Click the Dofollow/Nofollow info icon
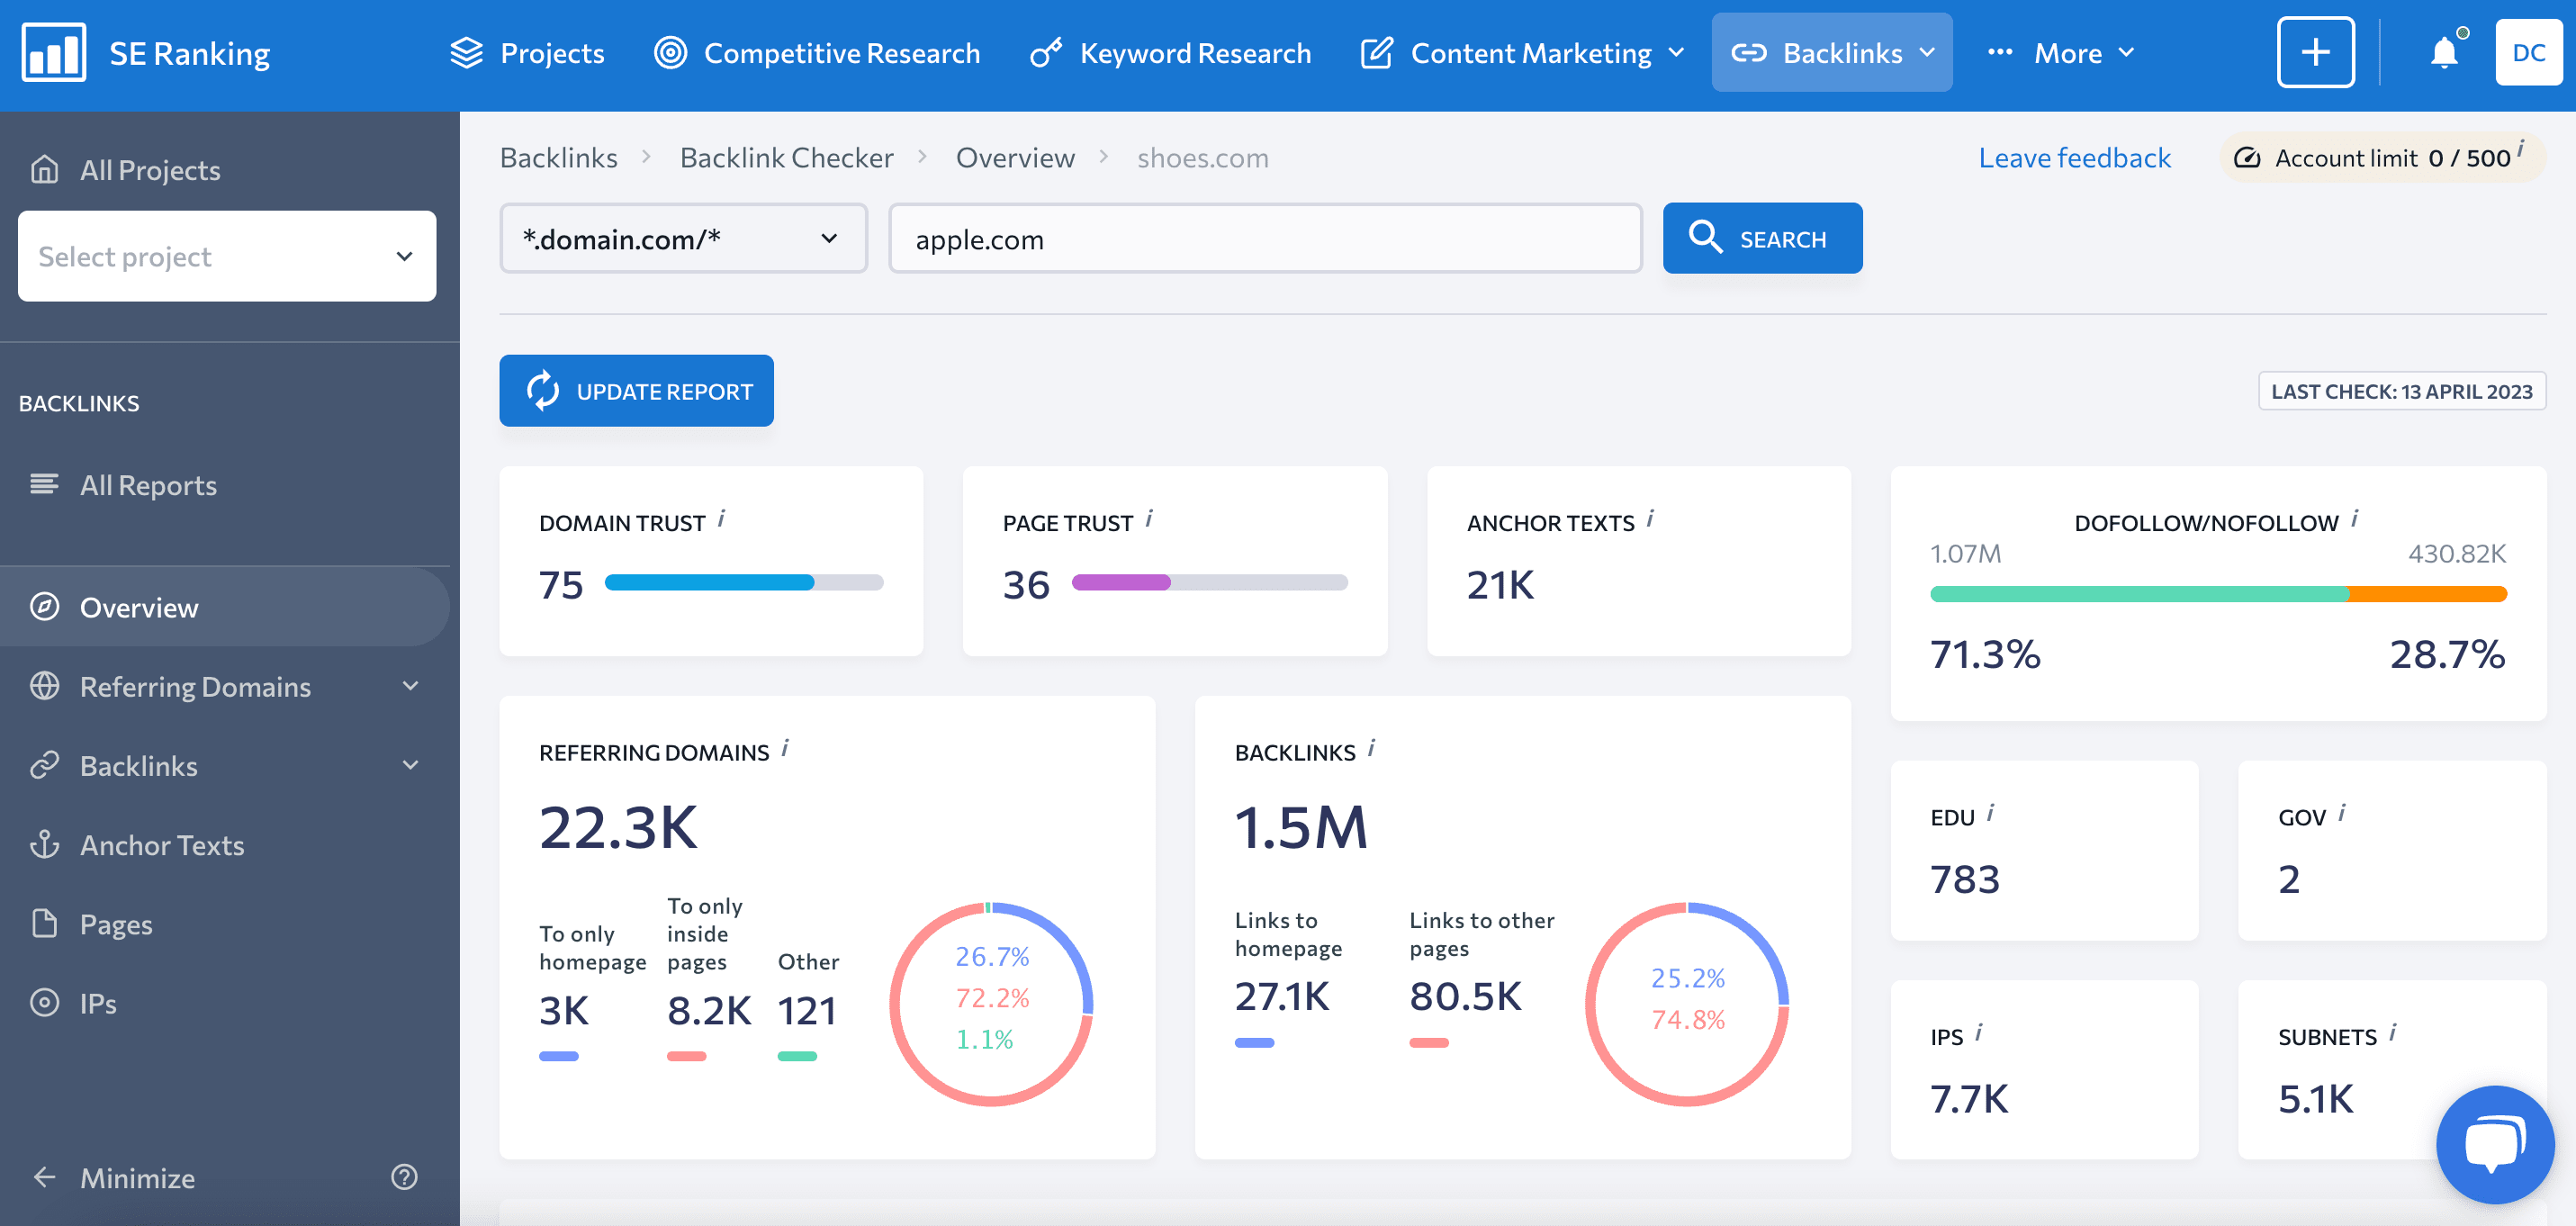The height and width of the screenshot is (1226, 2576). (x=2355, y=518)
